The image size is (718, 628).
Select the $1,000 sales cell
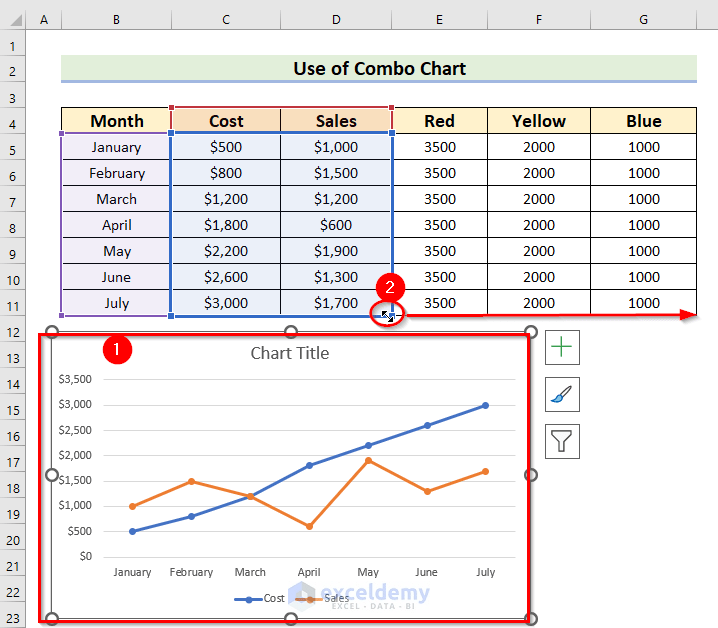(336, 147)
